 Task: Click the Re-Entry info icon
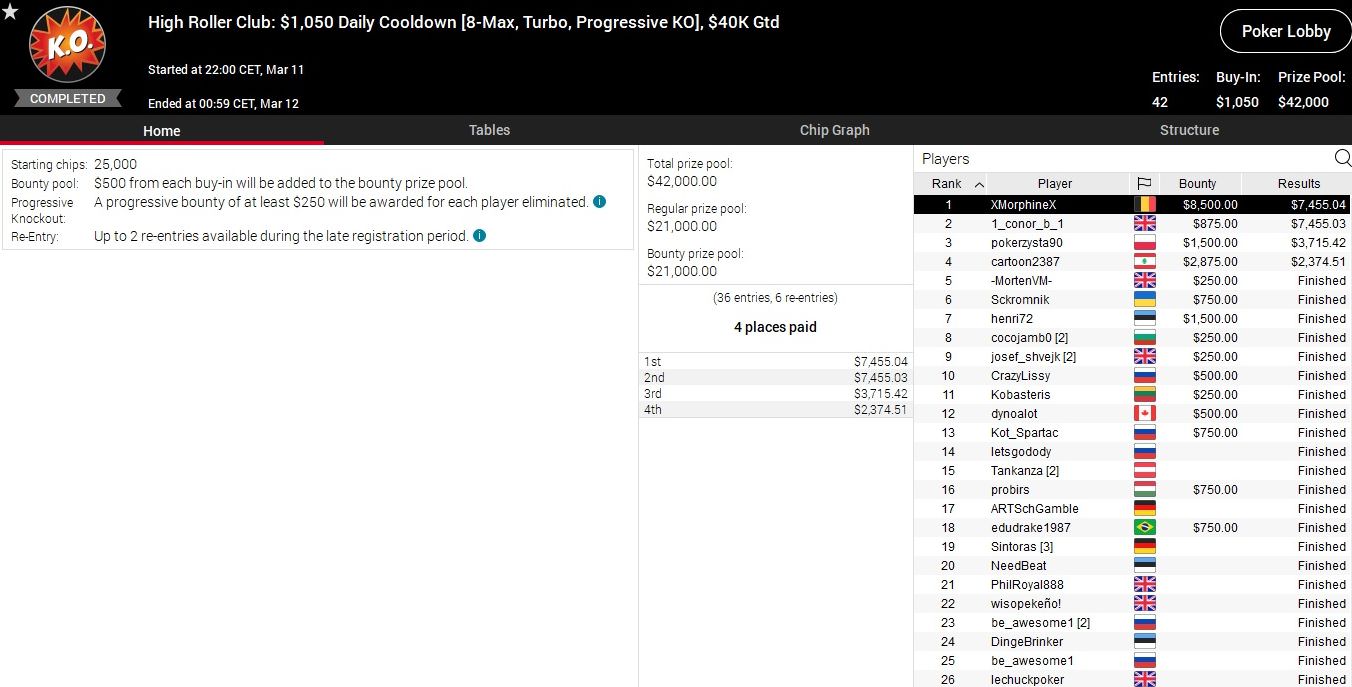(x=480, y=236)
